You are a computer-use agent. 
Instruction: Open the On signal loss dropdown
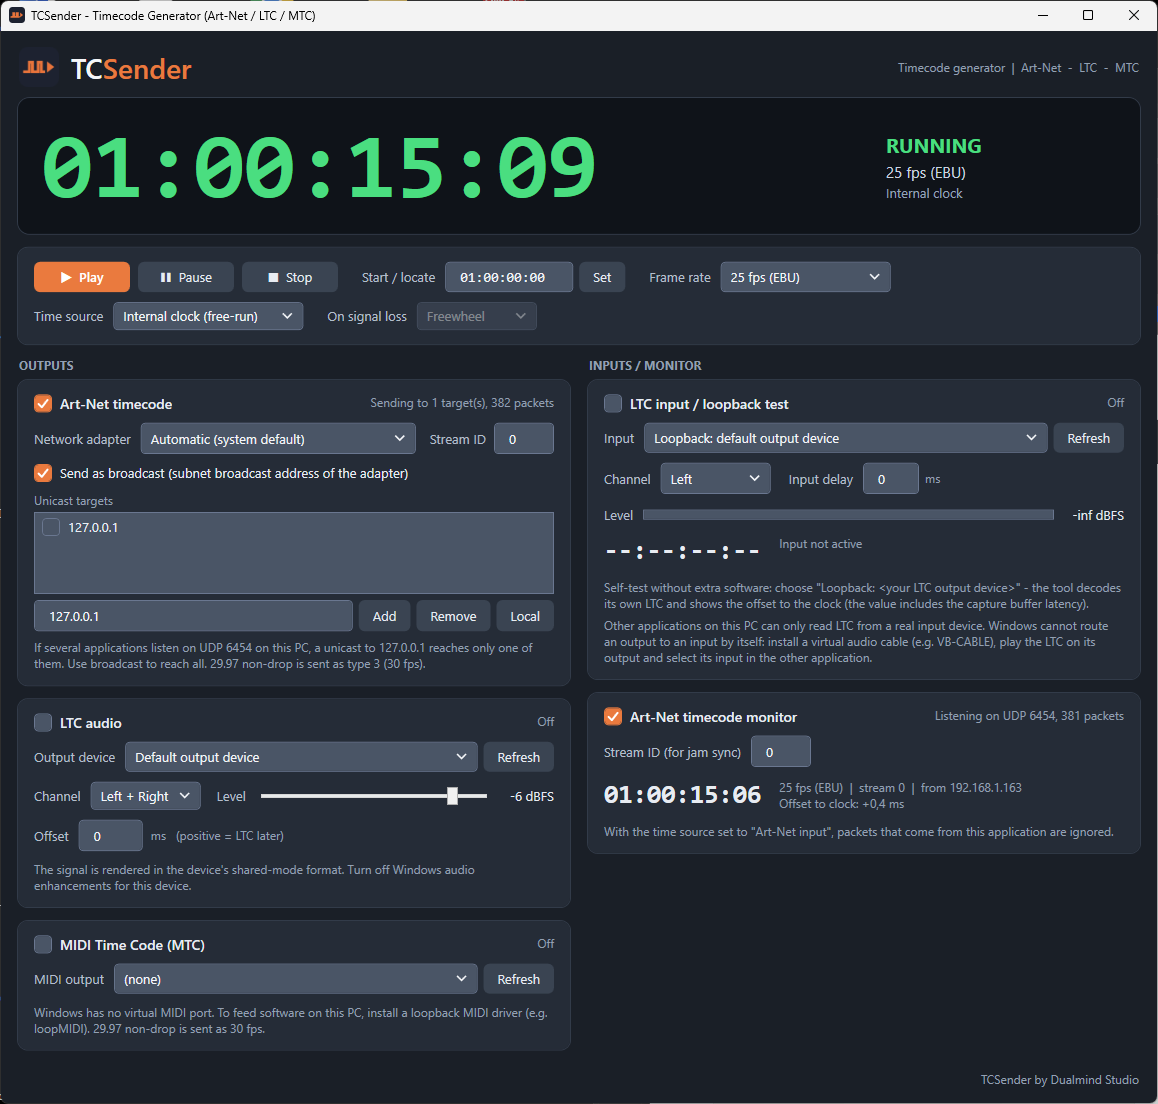(476, 316)
